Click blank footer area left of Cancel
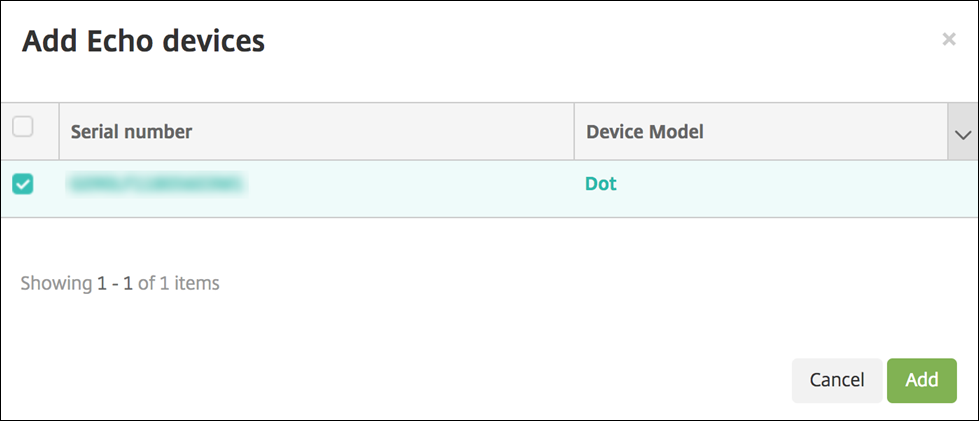The image size is (979, 421). (400, 380)
